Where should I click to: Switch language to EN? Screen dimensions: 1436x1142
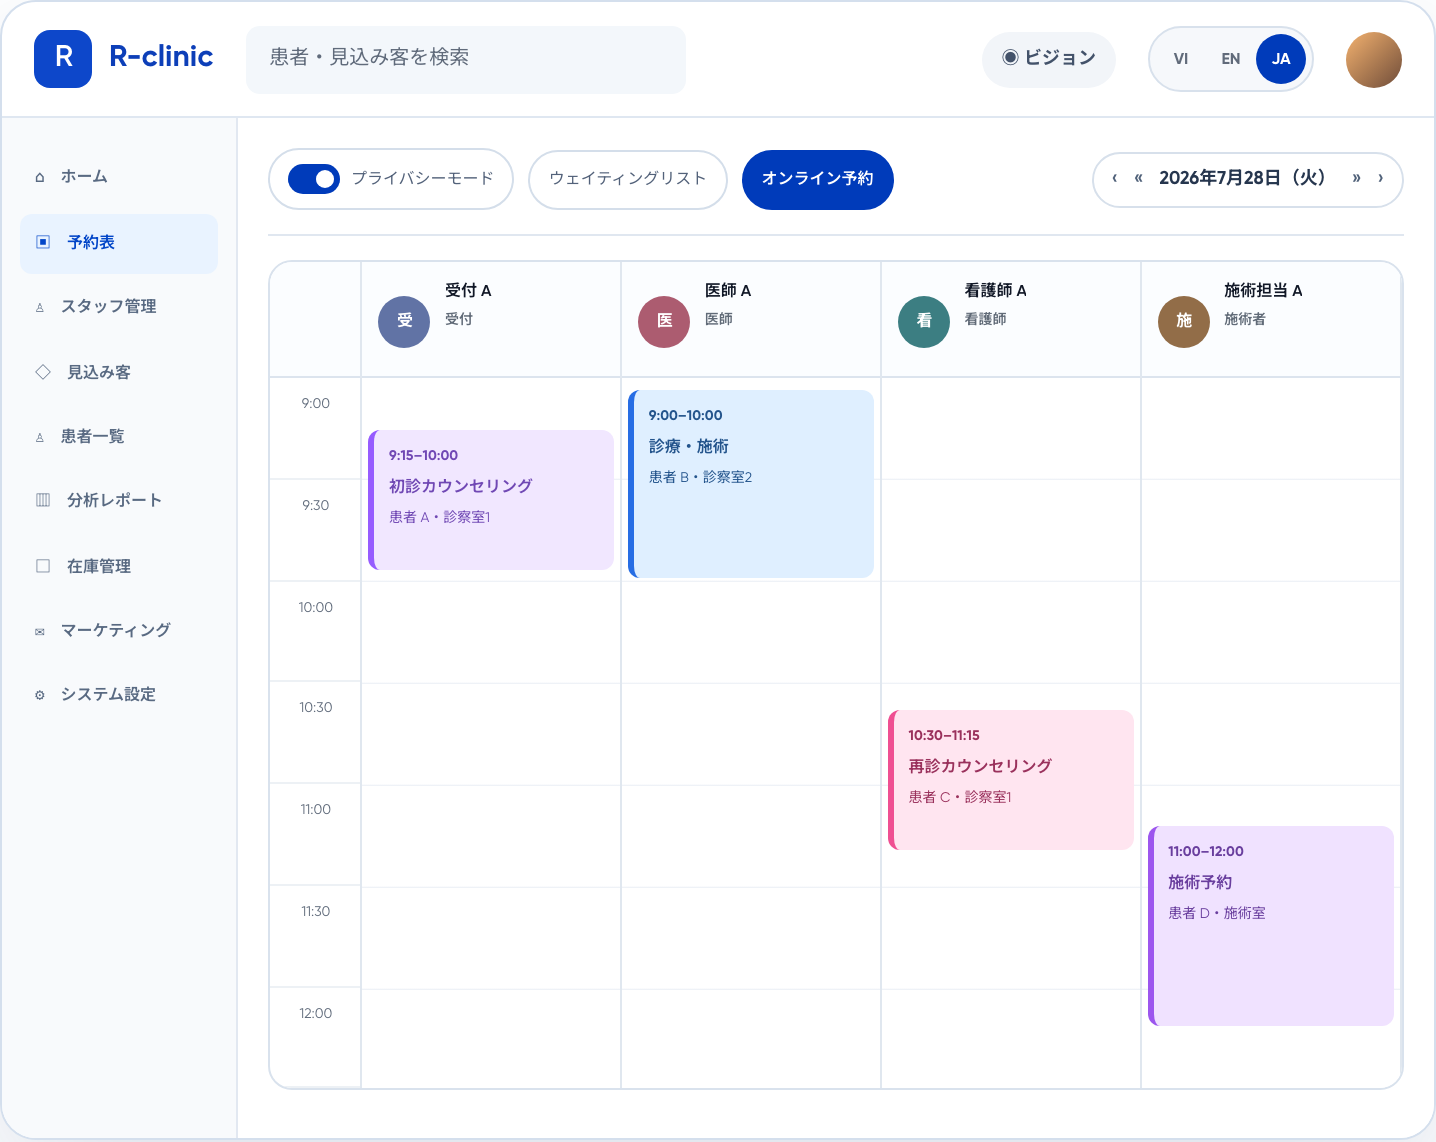point(1231,59)
